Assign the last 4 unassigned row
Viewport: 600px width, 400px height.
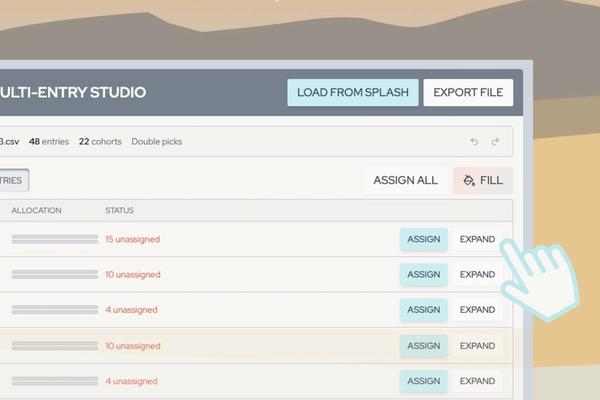pyautogui.click(x=424, y=381)
